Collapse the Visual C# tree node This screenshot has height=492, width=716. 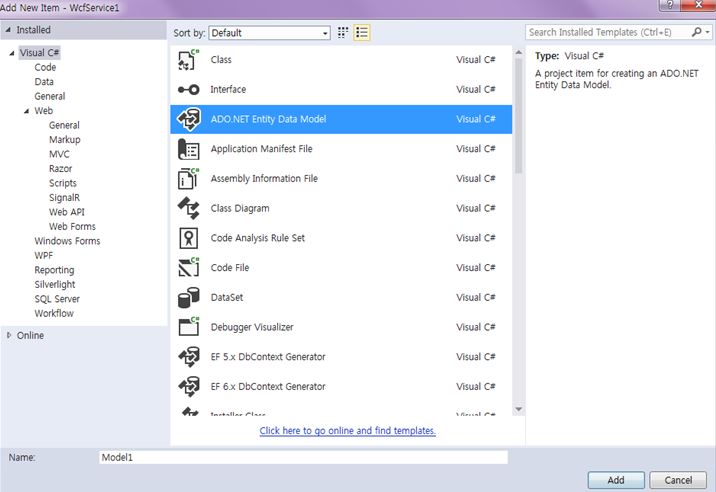click(12, 53)
